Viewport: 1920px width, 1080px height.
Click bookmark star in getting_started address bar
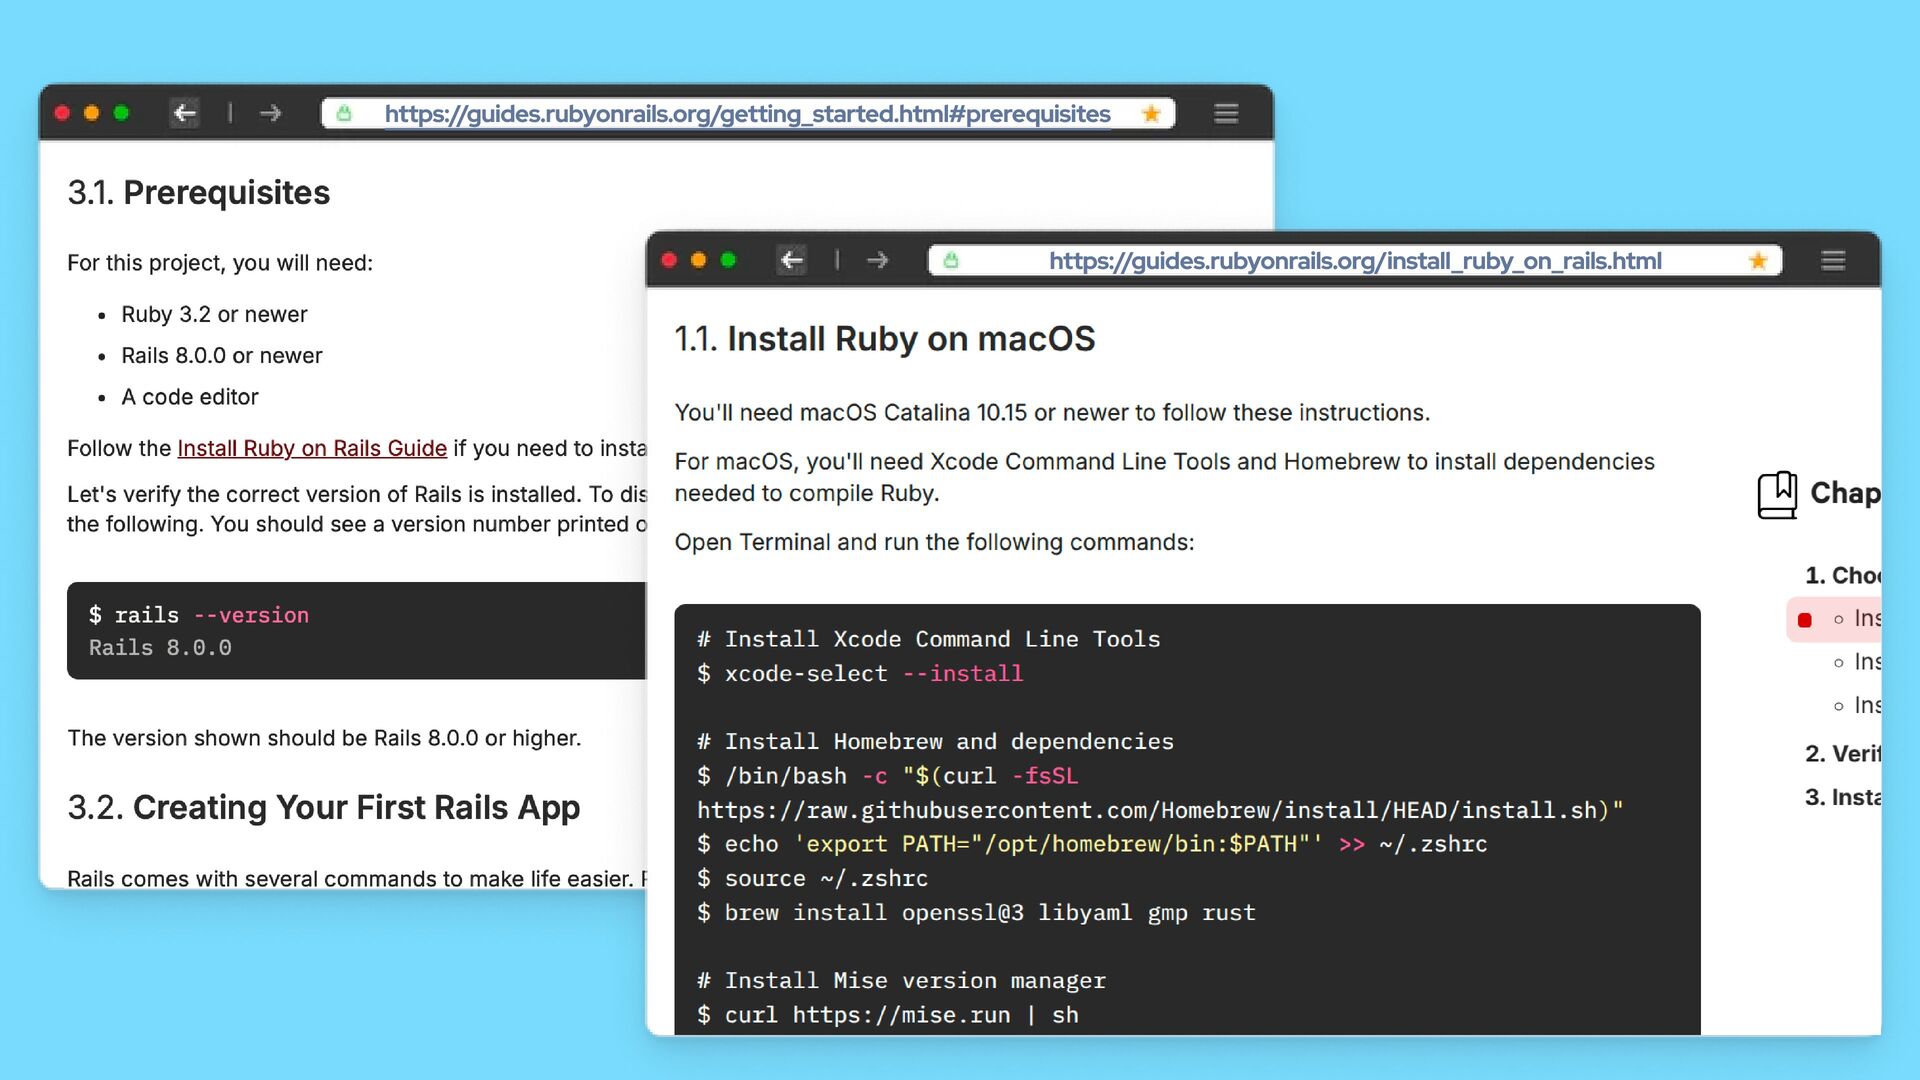coord(1151,114)
